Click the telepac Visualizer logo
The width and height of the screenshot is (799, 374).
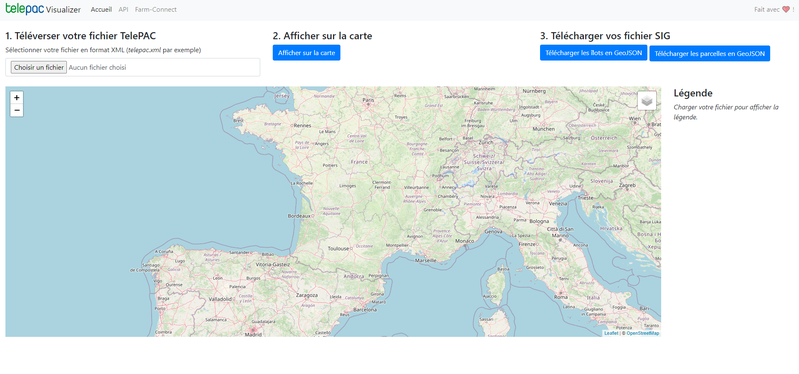(x=43, y=9)
